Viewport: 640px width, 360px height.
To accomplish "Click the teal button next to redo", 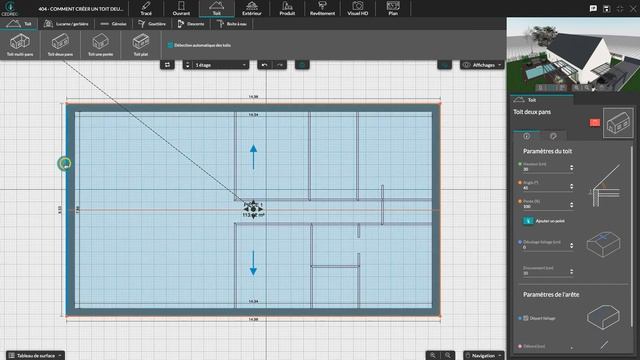I will 302,65.
